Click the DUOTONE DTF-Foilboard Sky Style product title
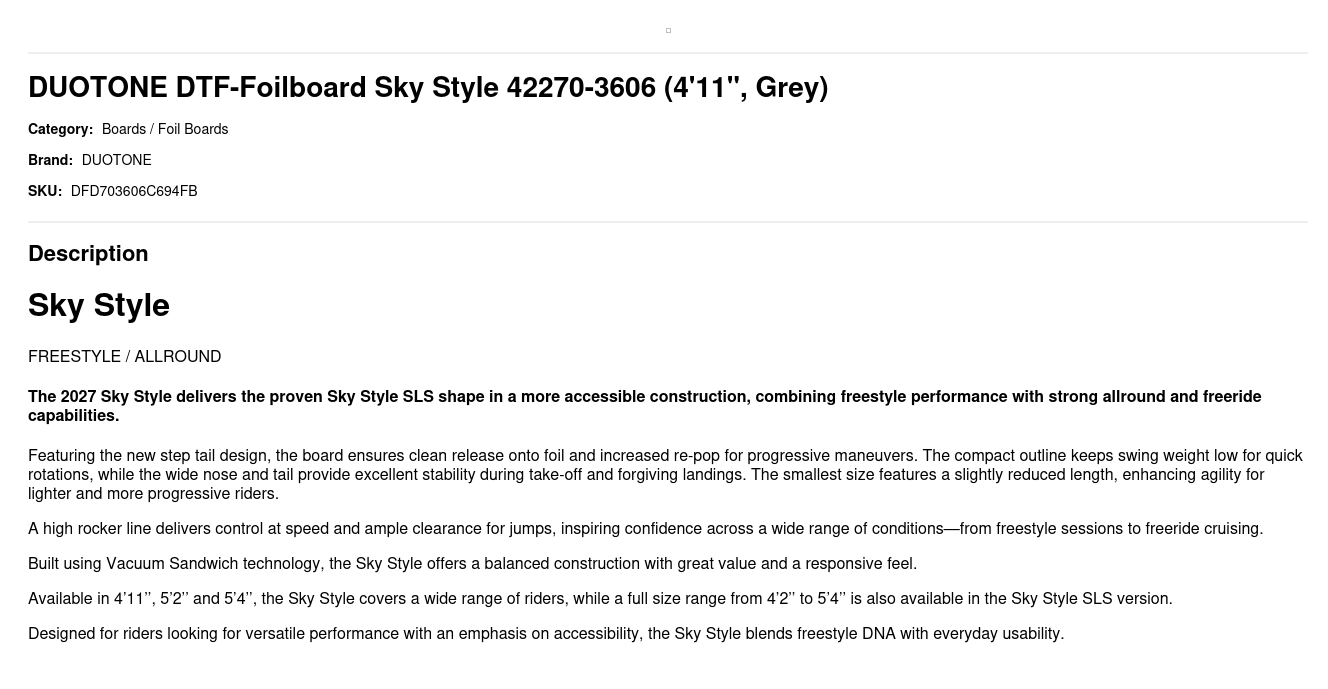The image size is (1328, 689). click(x=428, y=88)
